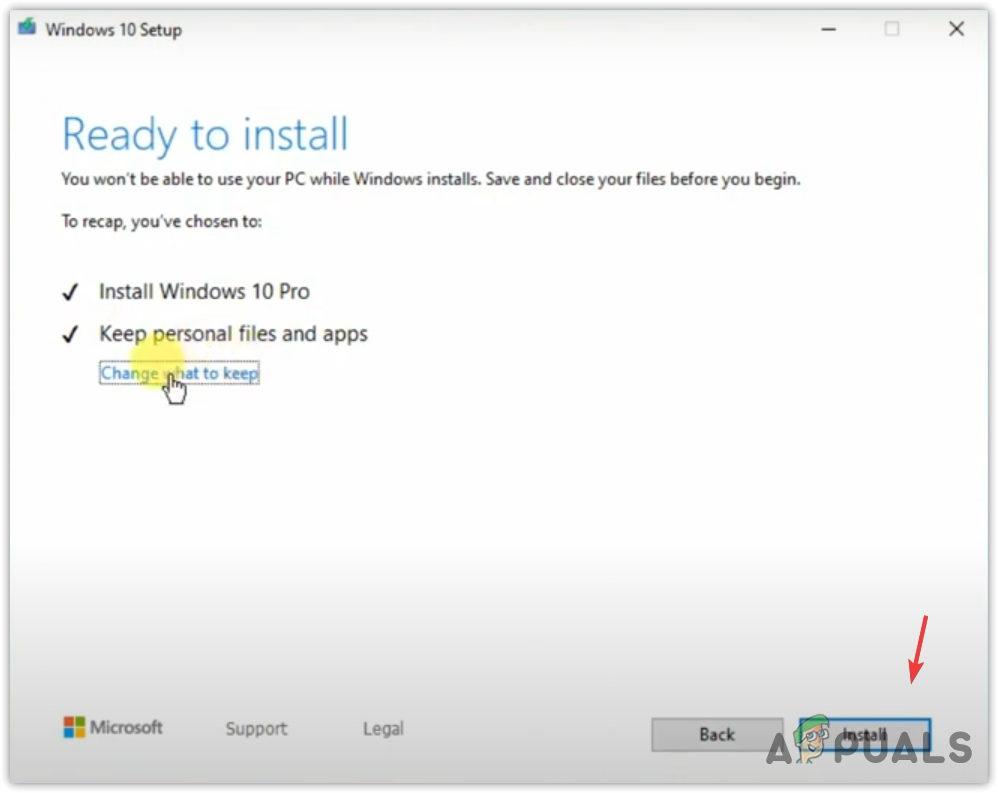Click 'To recap, you've chosen to:' text
This screenshot has height=793, width=998.
[x=162, y=221]
